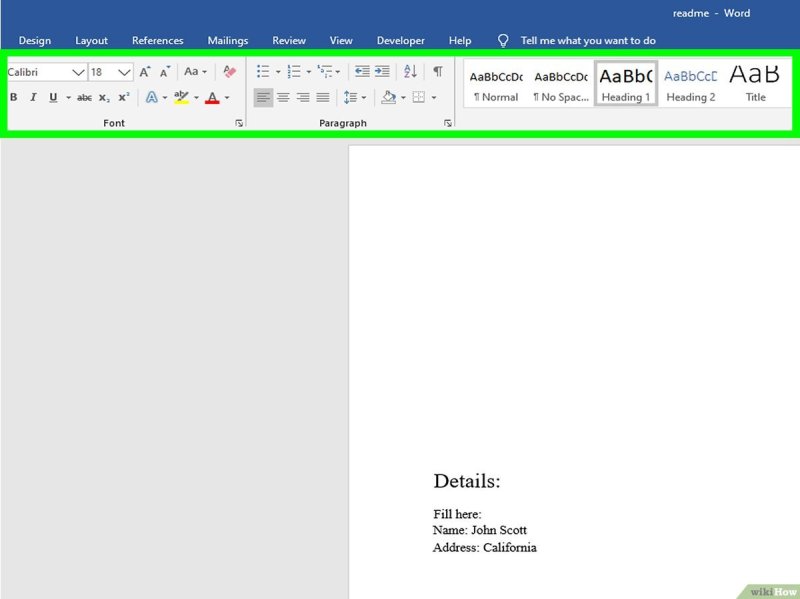Expand shading color dropdown arrow
Viewport: 800px width, 599px height.
[x=403, y=97]
